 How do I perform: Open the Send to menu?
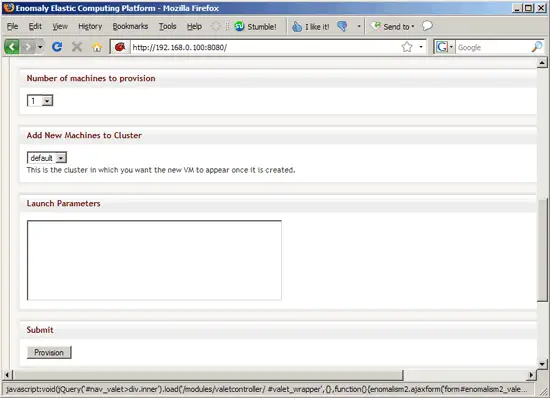tap(393, 26)
